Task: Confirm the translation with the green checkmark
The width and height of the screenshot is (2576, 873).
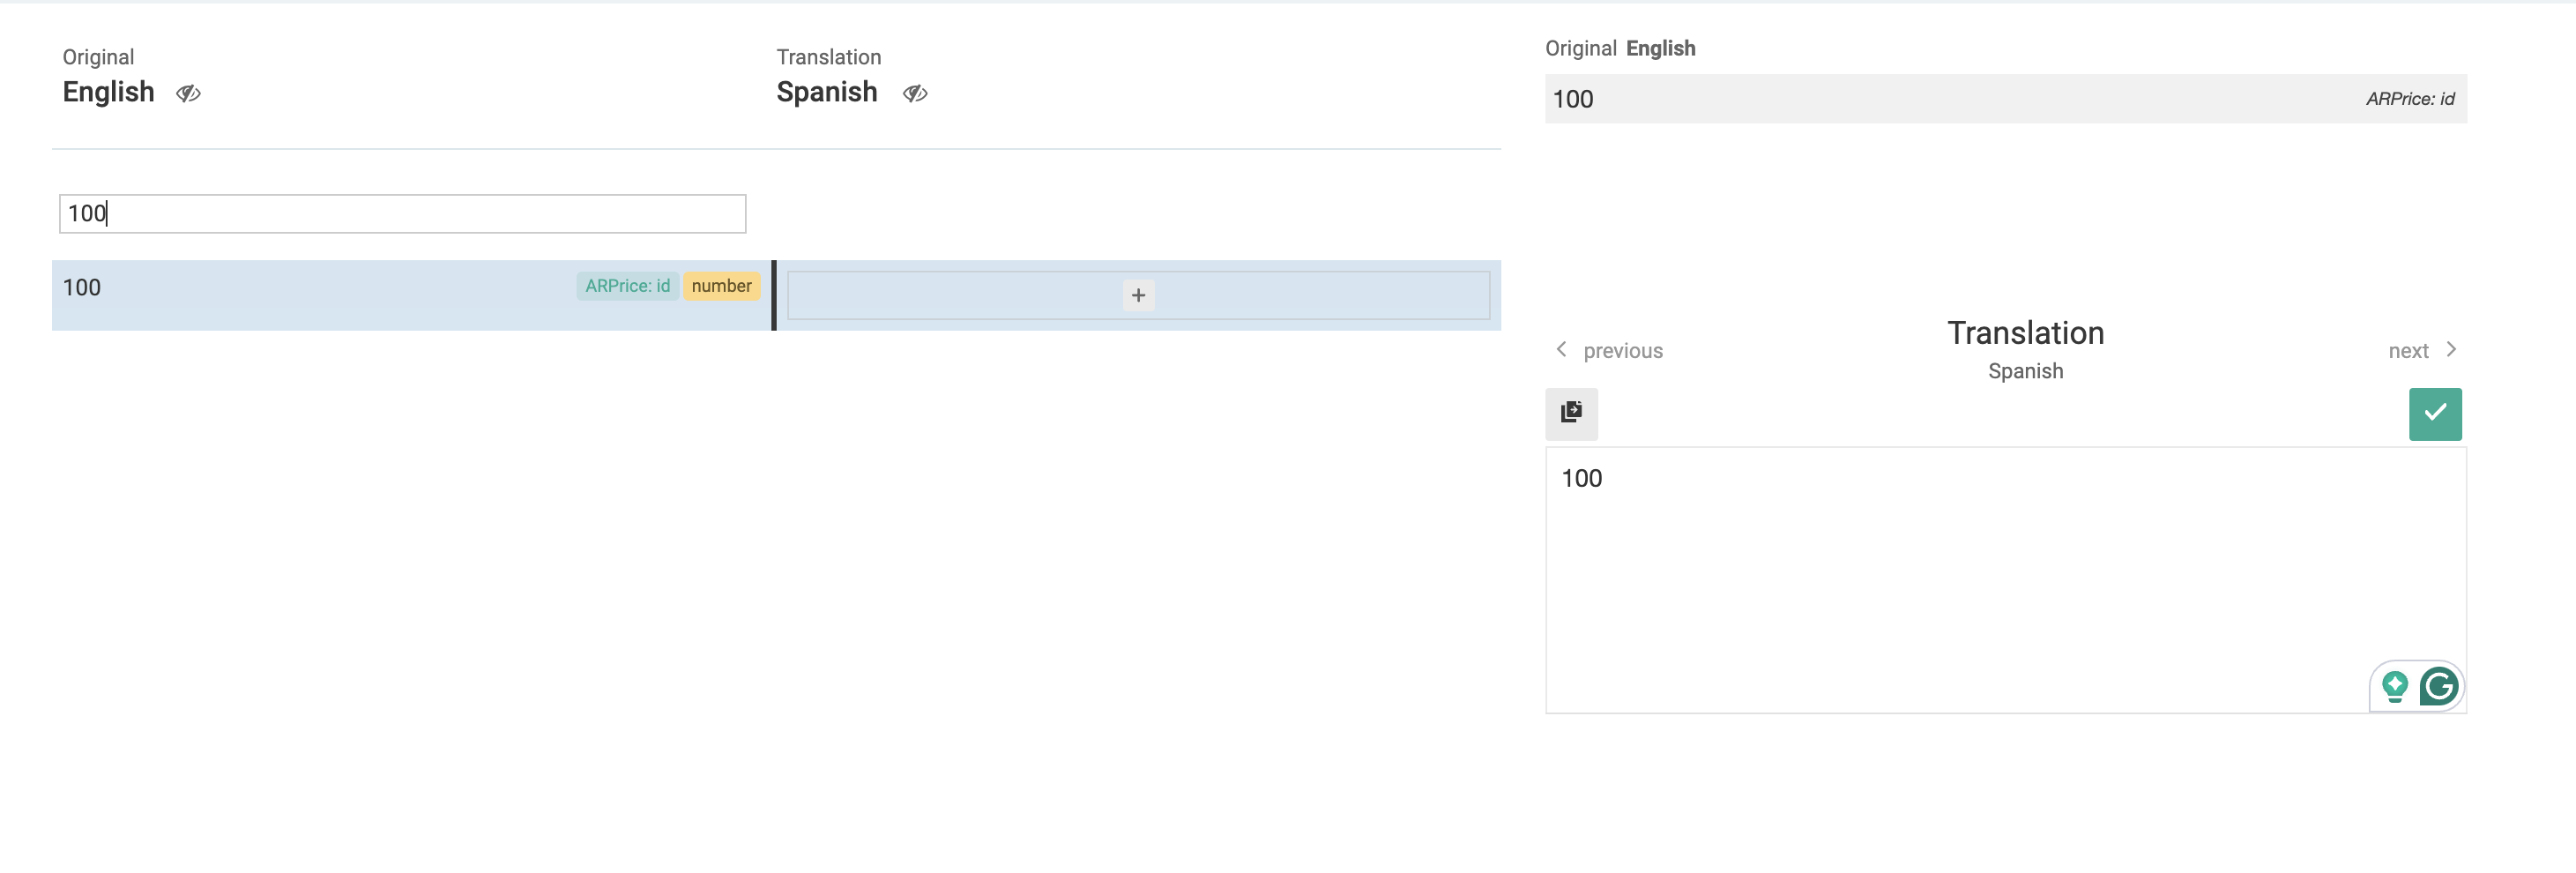Action: point(2435,414)
